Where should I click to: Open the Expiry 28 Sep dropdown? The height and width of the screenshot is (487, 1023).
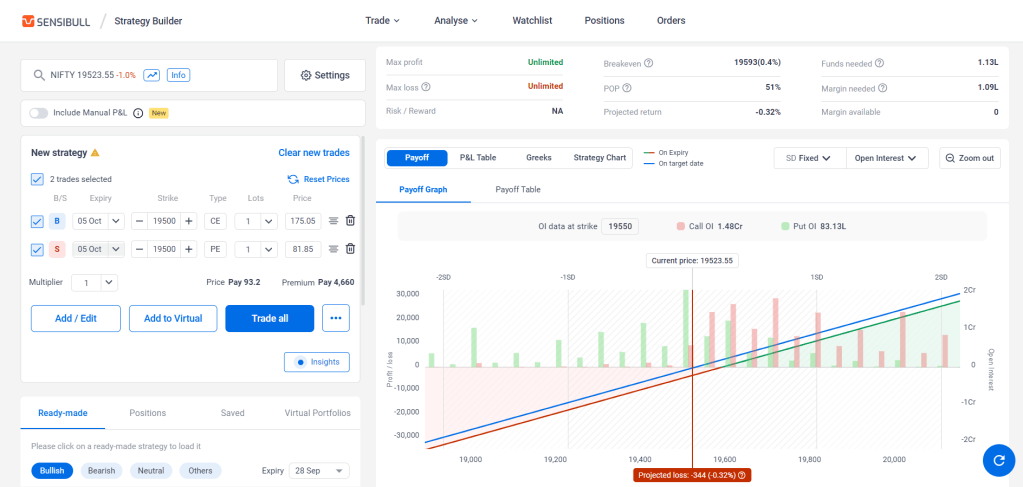[320, 471]
